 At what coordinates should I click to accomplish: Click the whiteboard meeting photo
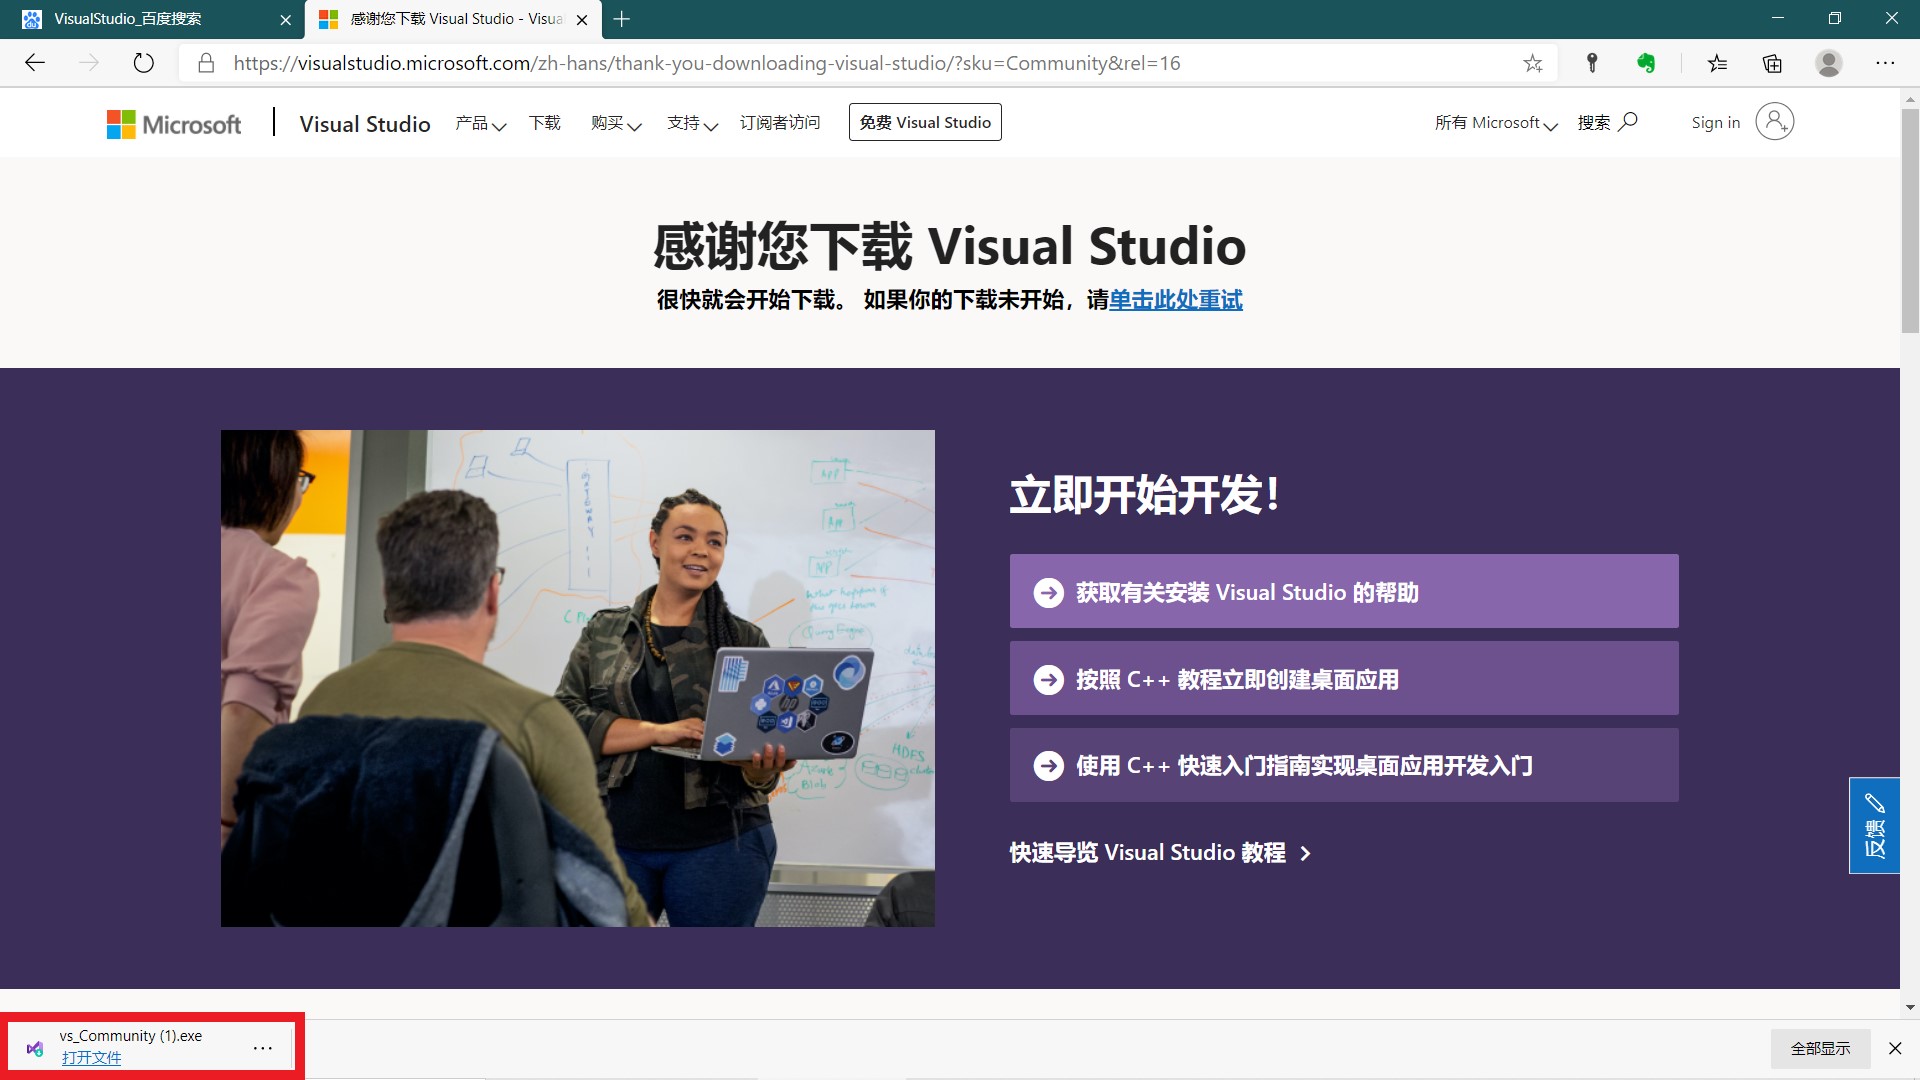tap(578, 678)
